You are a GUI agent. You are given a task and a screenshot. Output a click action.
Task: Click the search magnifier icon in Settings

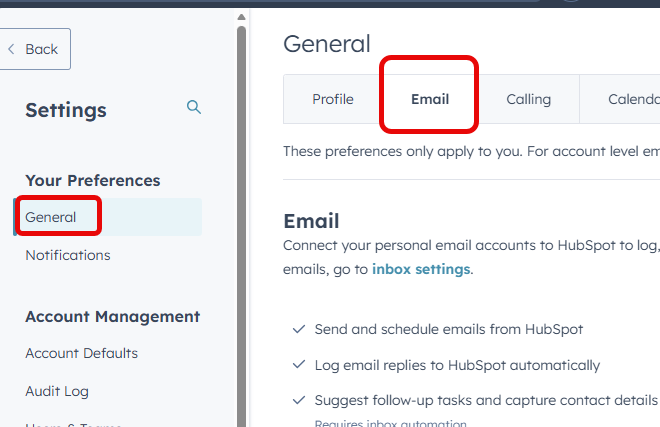194,108
